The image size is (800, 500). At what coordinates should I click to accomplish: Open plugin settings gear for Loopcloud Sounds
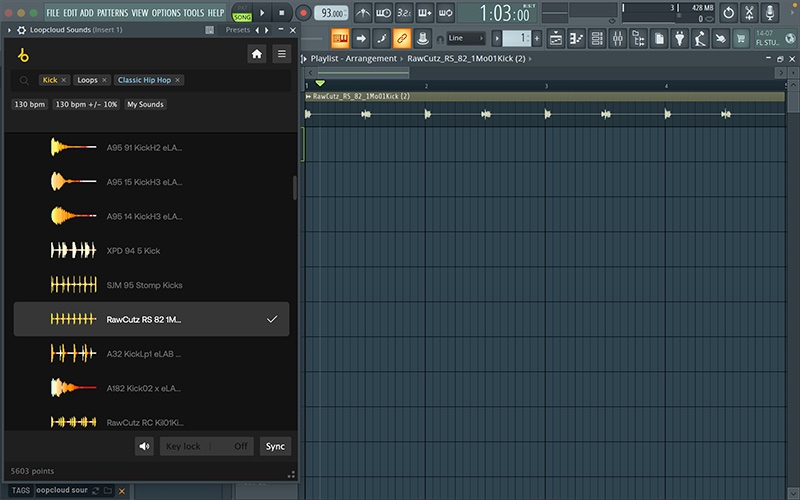coord(22,30)
